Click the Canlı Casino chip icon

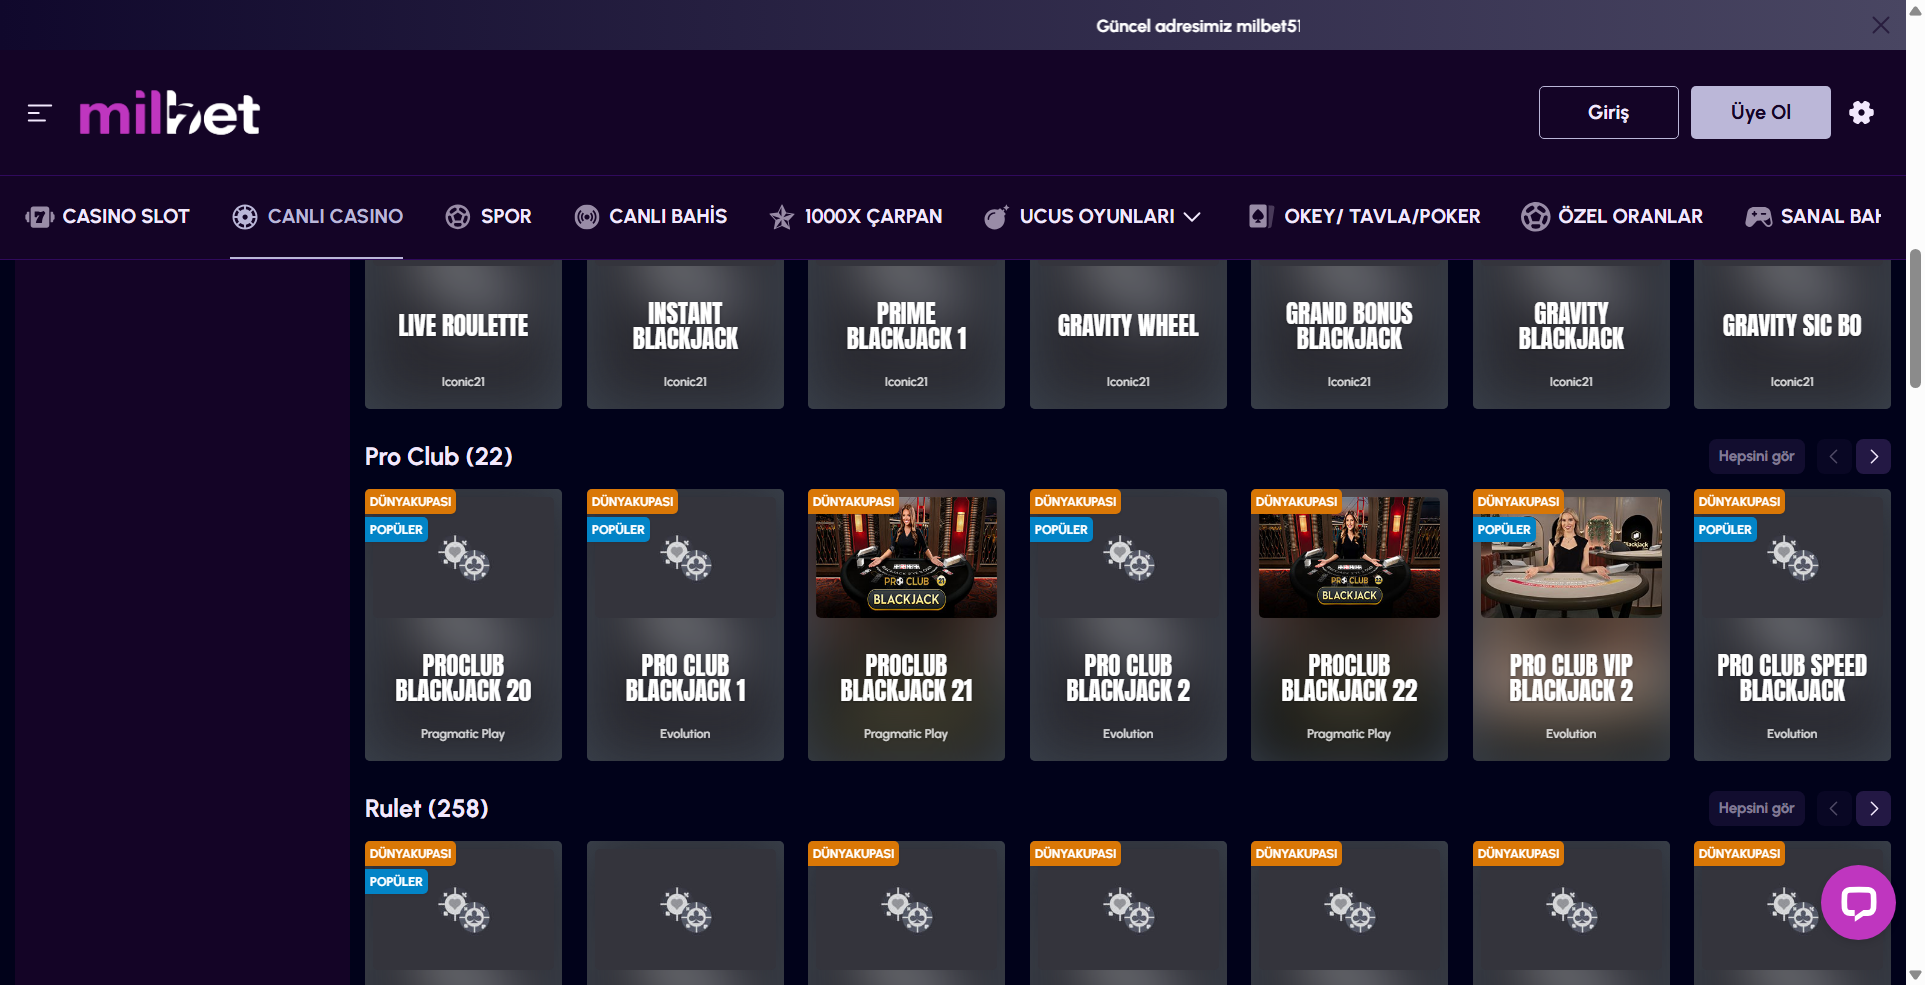coord(245,217)
